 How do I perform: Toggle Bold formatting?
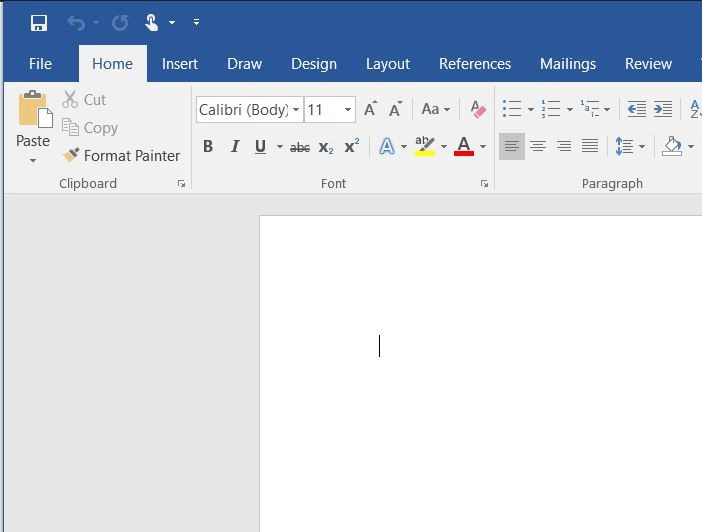208,147
